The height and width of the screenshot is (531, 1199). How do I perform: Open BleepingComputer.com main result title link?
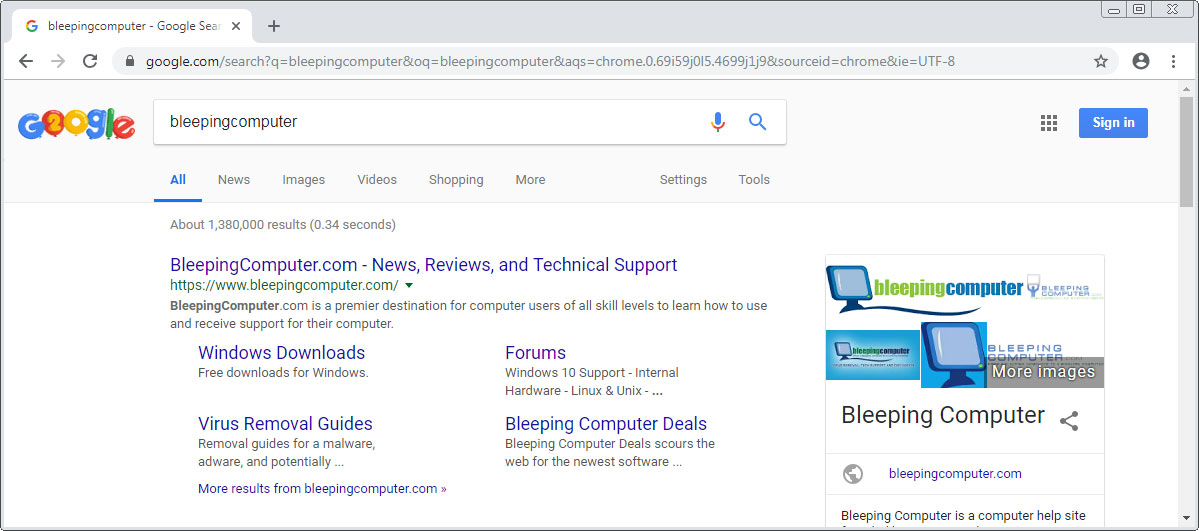click(424, 265)
